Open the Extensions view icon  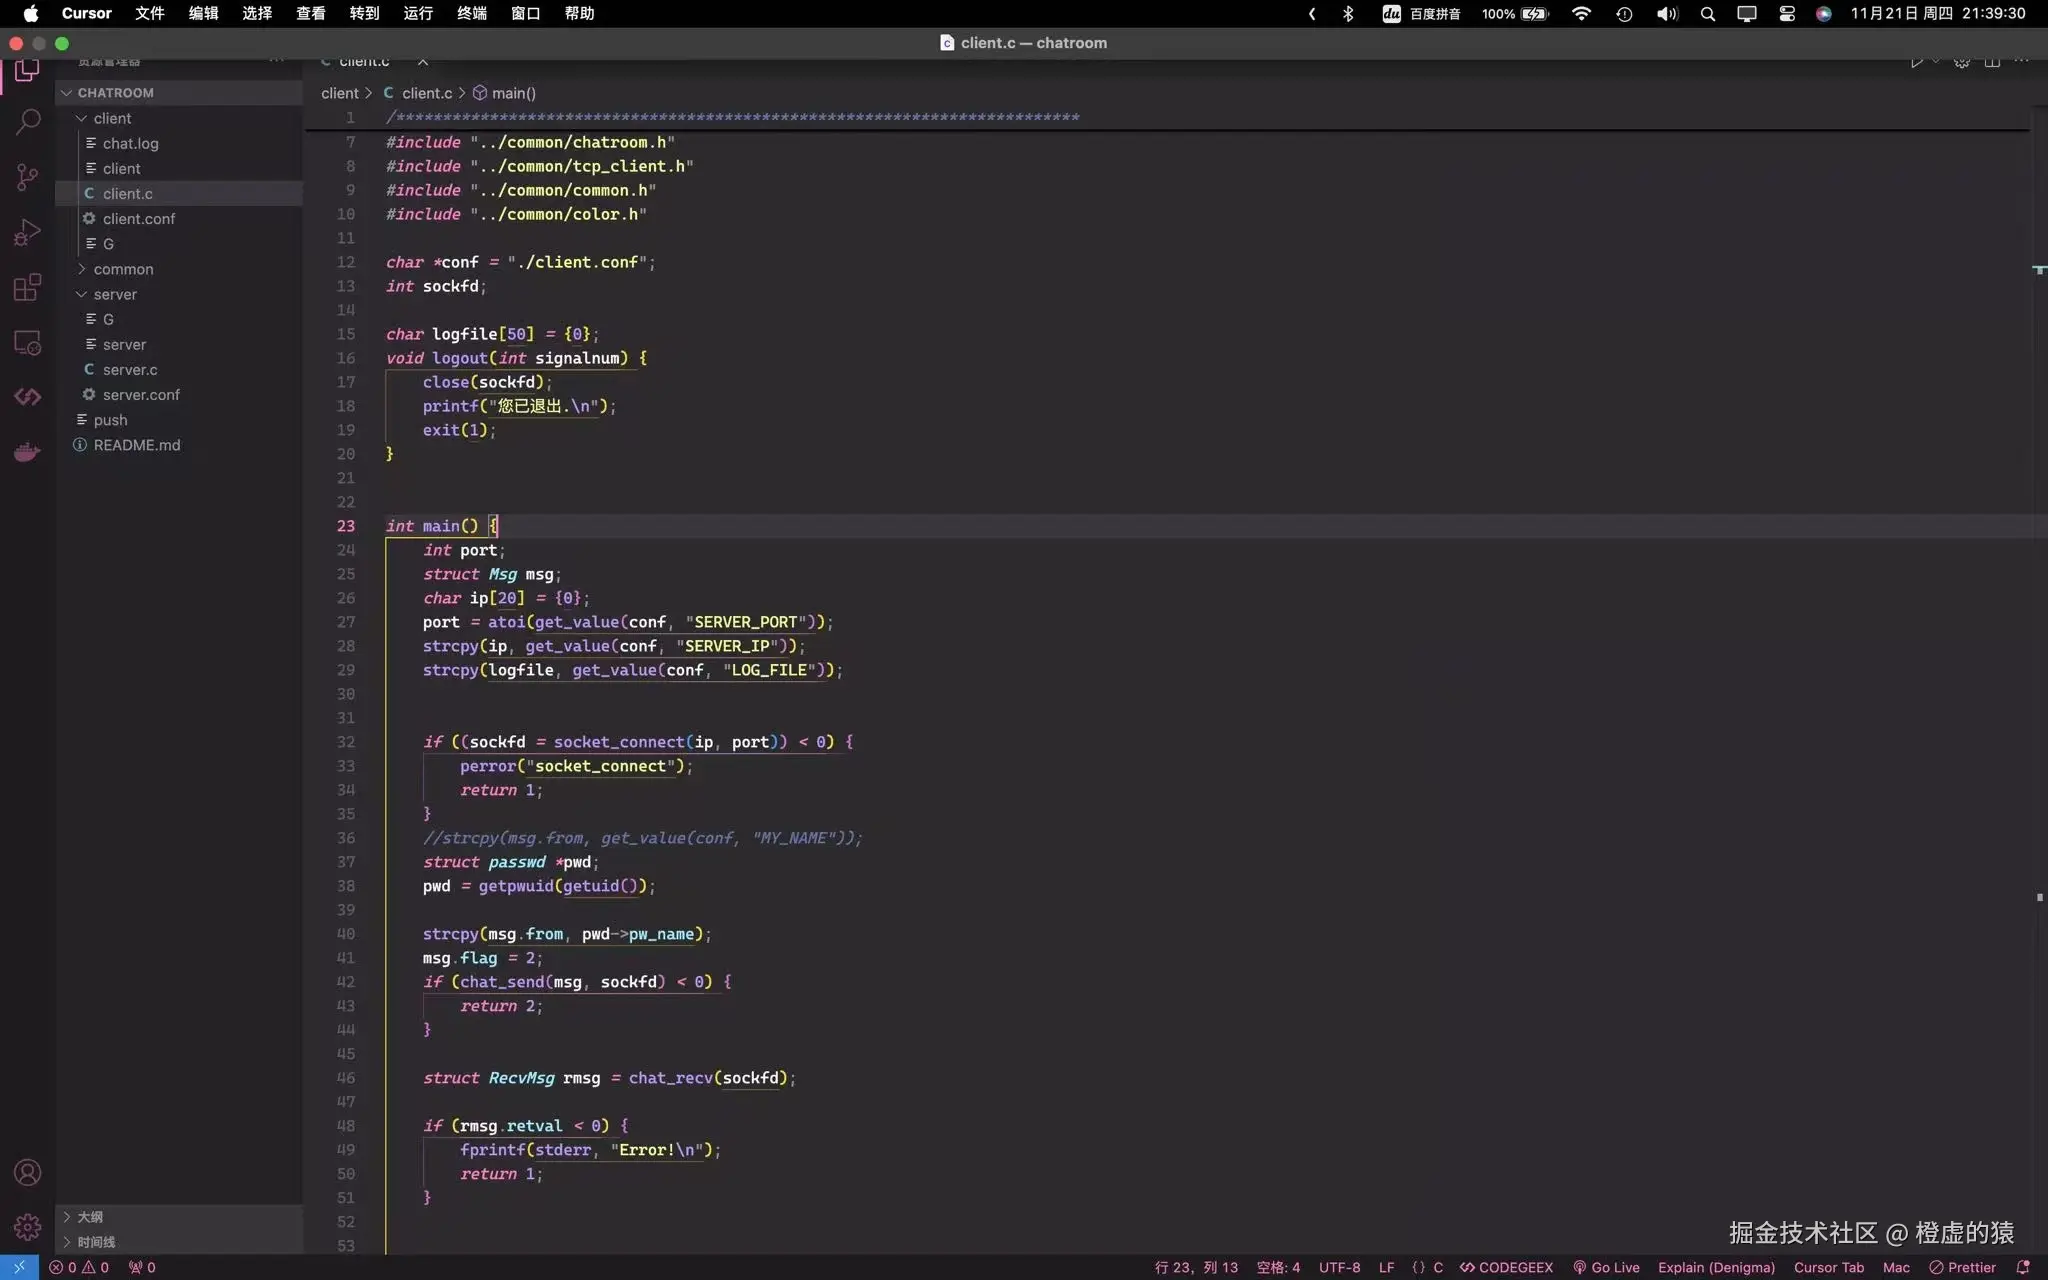point(27,288)
